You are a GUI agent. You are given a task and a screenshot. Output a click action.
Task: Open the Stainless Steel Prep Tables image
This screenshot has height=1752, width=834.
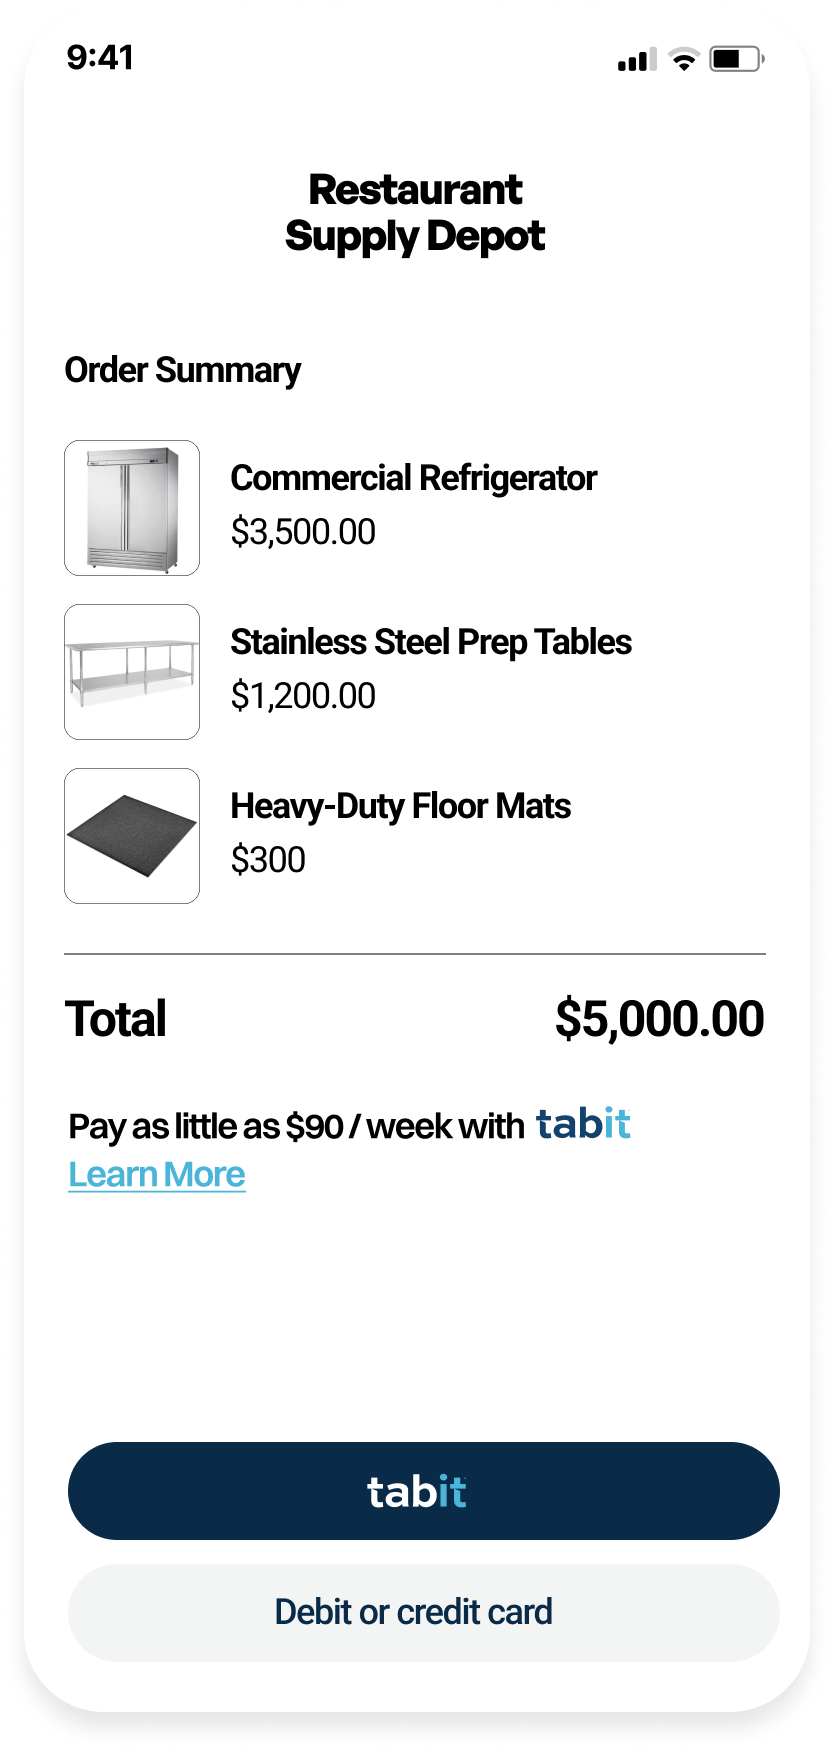tap(132, 672)
